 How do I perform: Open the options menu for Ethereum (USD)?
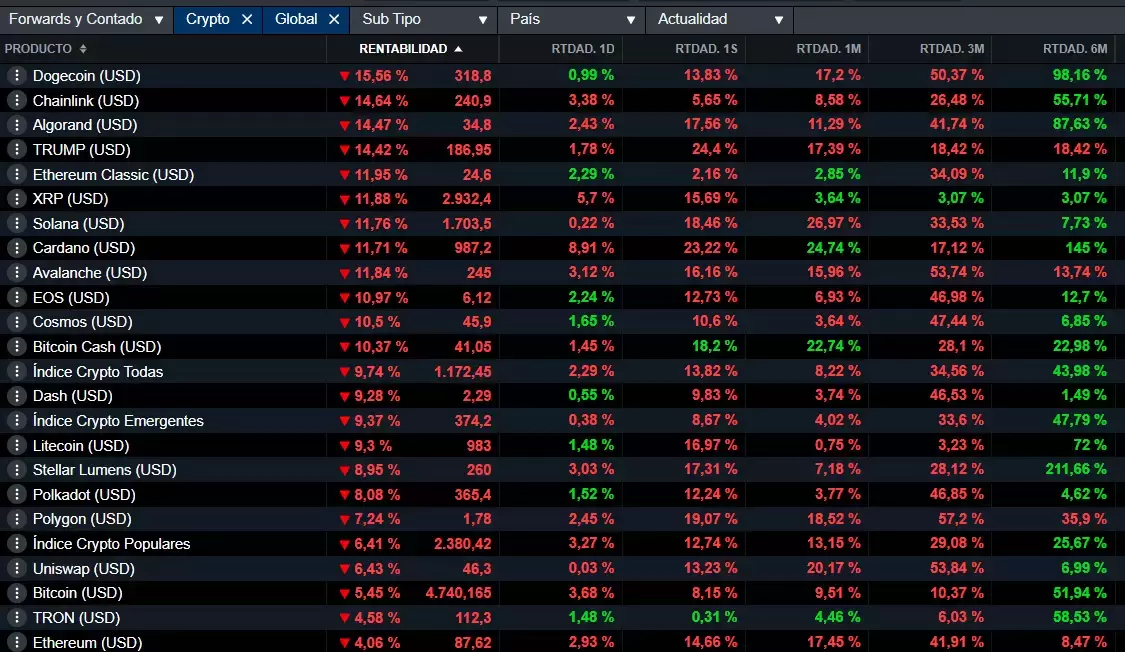click(x=16, y=642)
